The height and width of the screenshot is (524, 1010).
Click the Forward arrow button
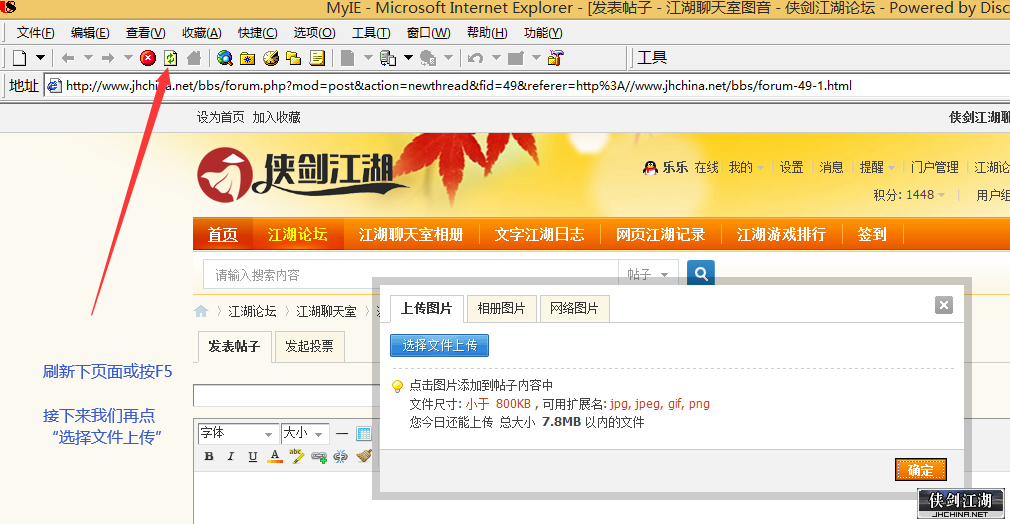click(108, 58)
